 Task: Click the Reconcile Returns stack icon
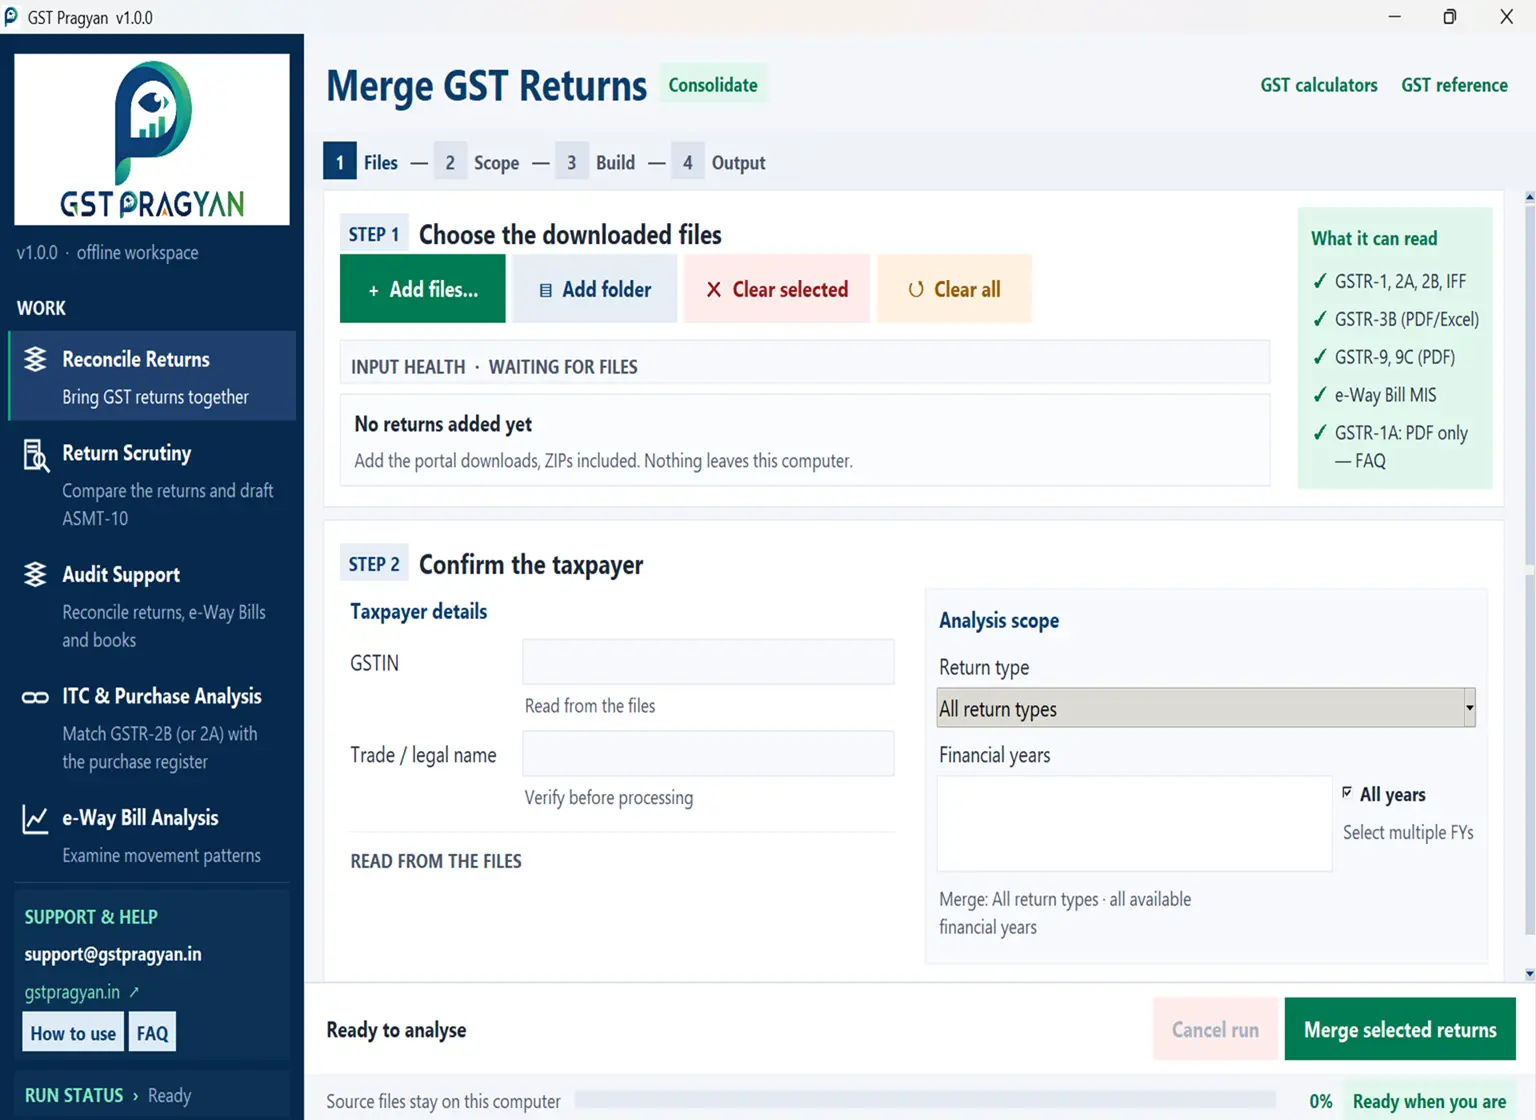click(x=35, y=359)
